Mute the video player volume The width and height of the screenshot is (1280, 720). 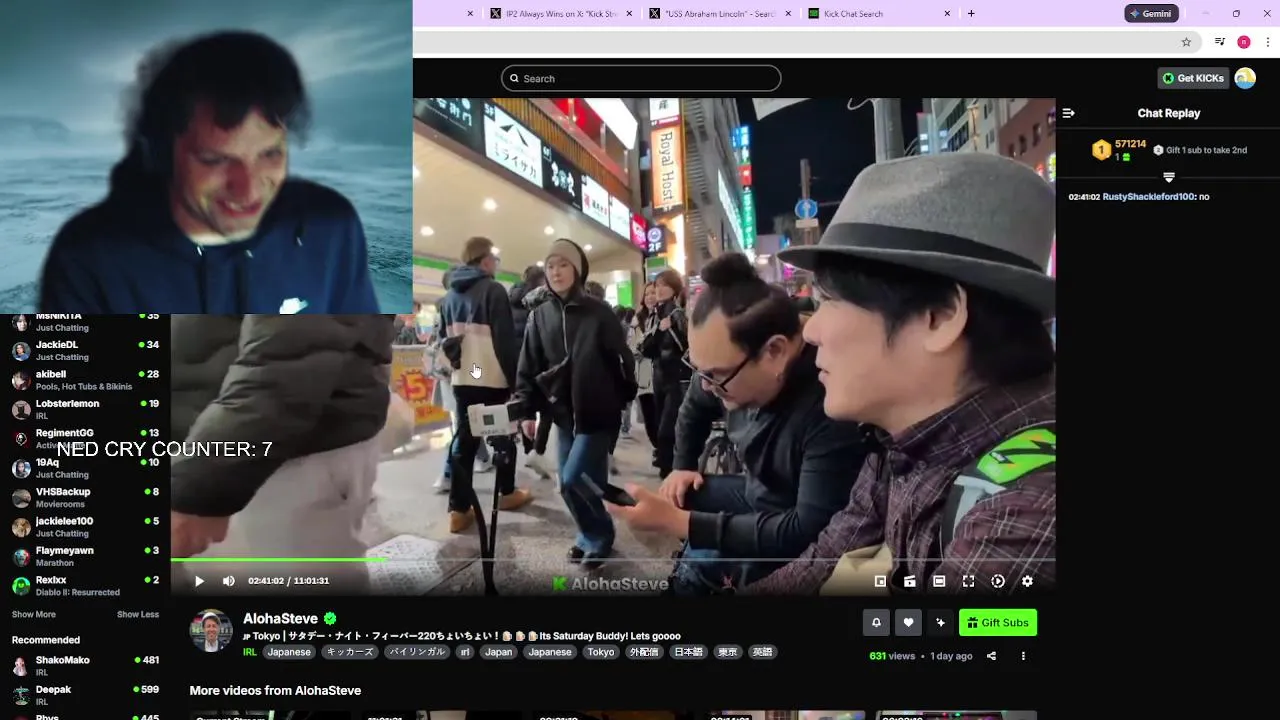click(x=229, y=581)
